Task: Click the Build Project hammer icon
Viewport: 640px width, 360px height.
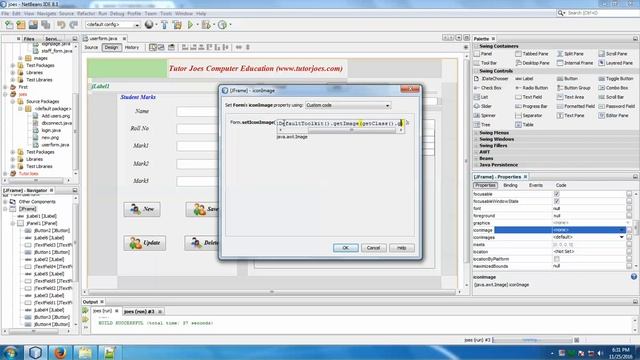Action: (164, 25)
